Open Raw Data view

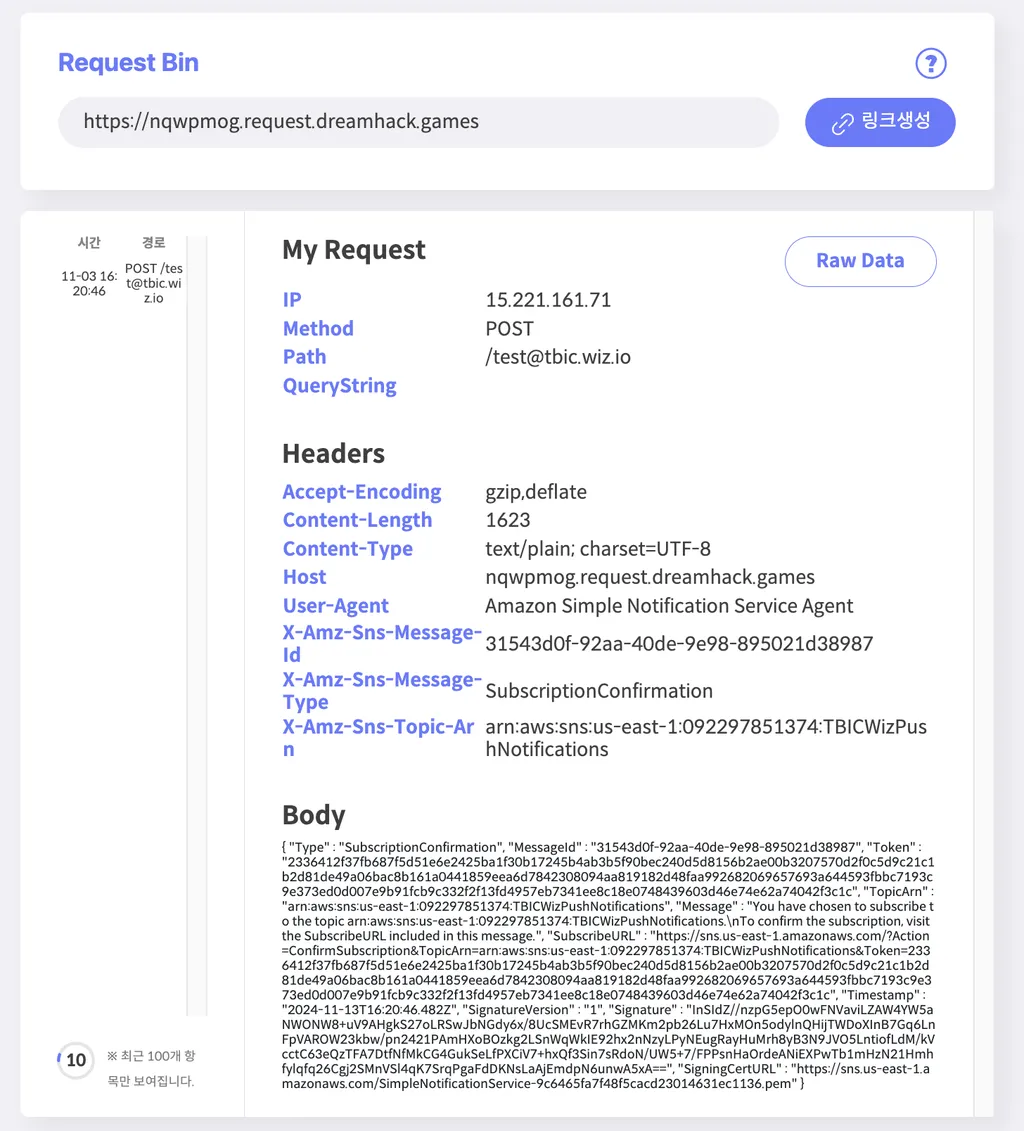(860, 261)
